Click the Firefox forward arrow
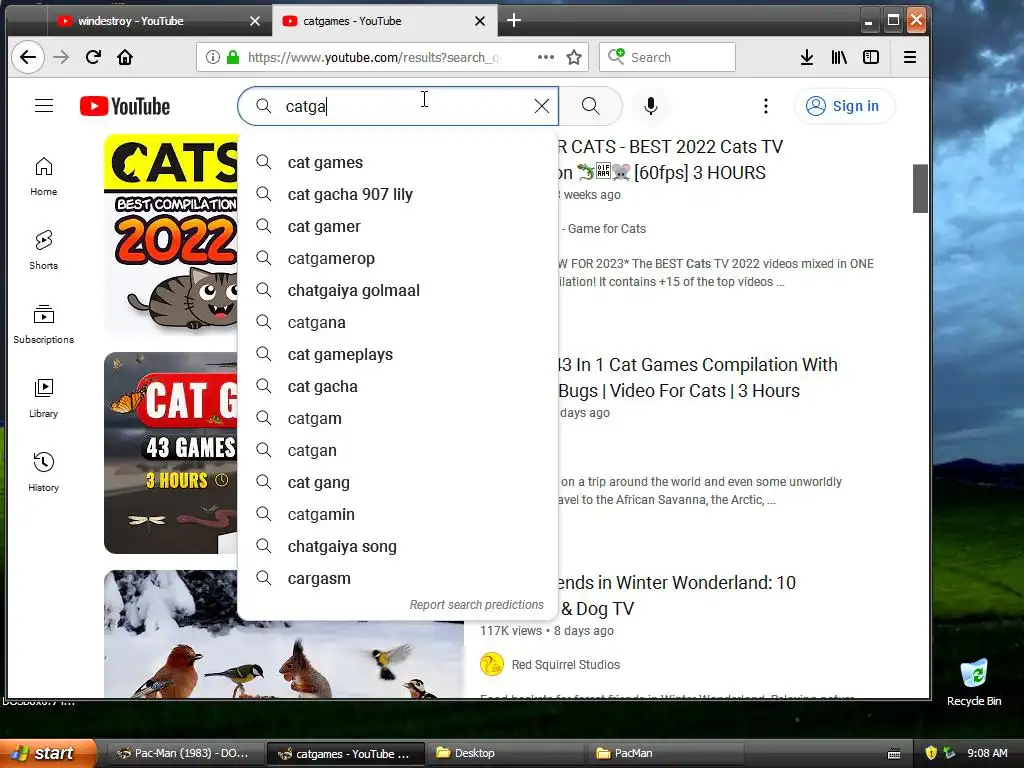 point(61,57)
